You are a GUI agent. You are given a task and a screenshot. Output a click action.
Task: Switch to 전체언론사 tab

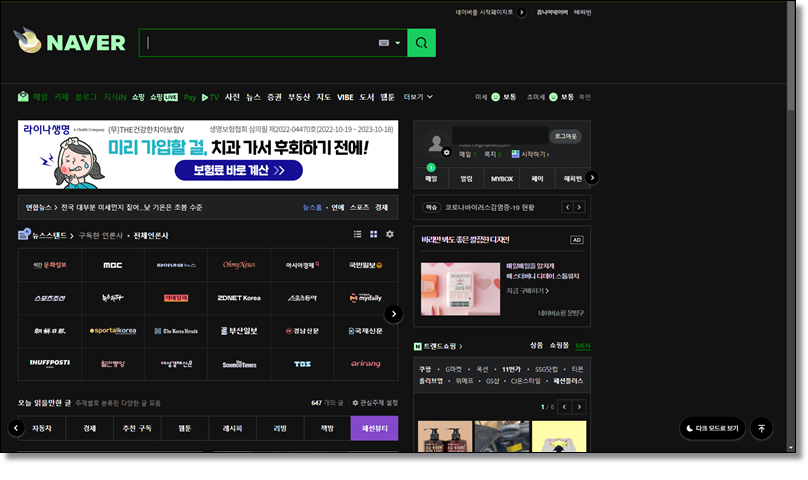(151, 236)
